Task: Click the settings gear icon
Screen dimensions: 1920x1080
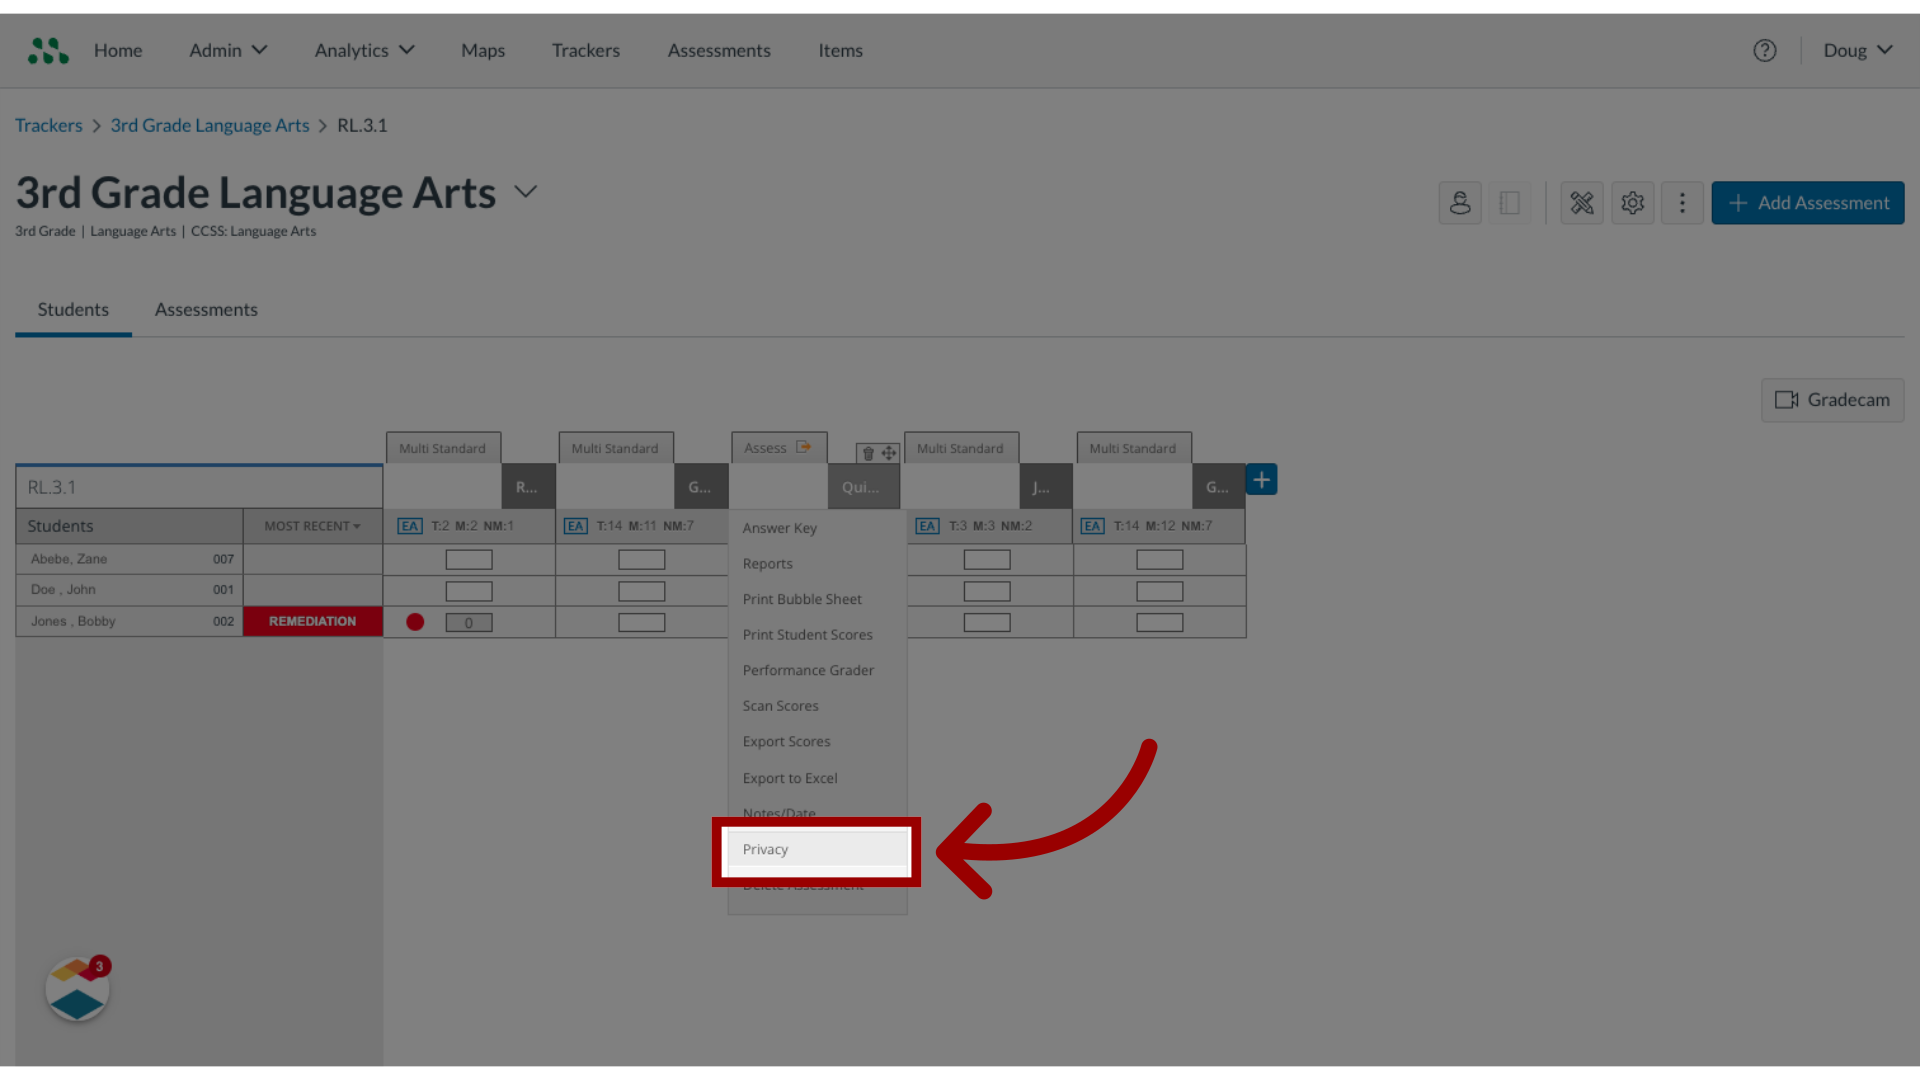Action: pyautogui.click(x=1633, y=202)
